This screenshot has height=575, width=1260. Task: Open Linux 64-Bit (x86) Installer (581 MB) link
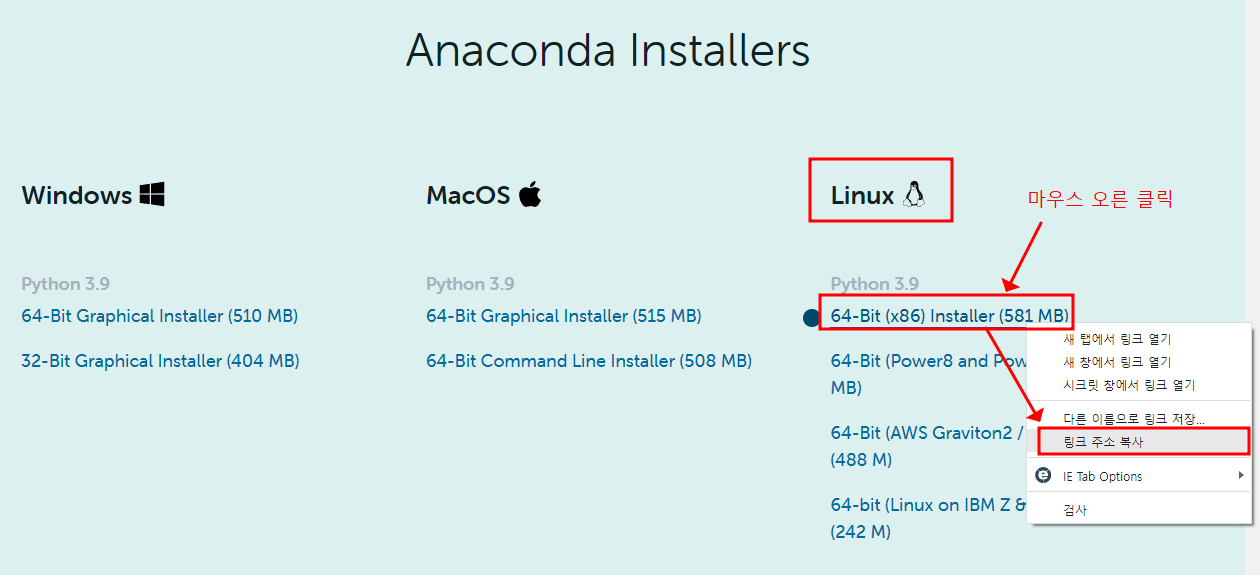949,316
